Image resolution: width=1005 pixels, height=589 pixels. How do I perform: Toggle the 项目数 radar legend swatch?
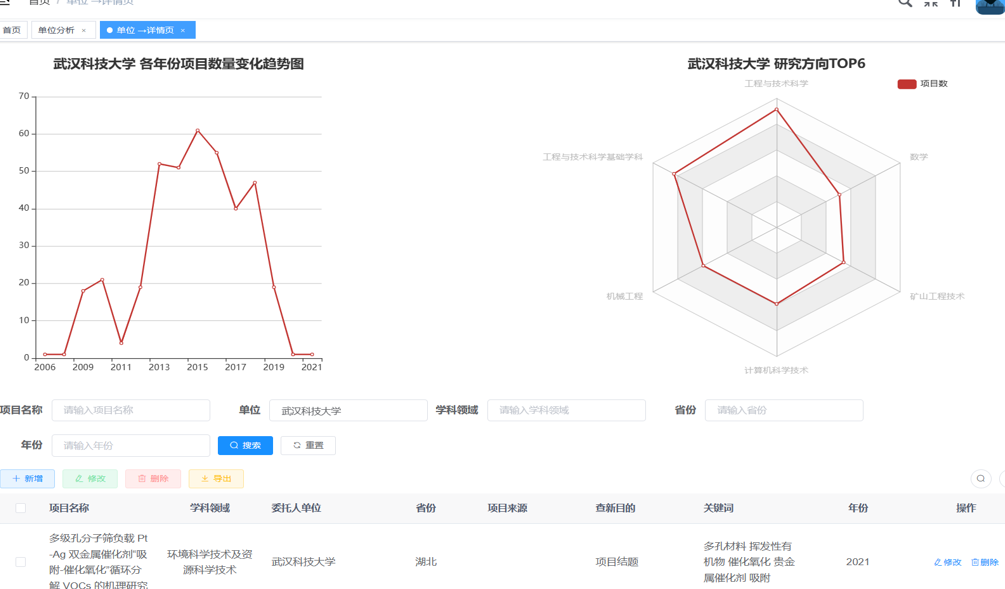pos(906,84)
